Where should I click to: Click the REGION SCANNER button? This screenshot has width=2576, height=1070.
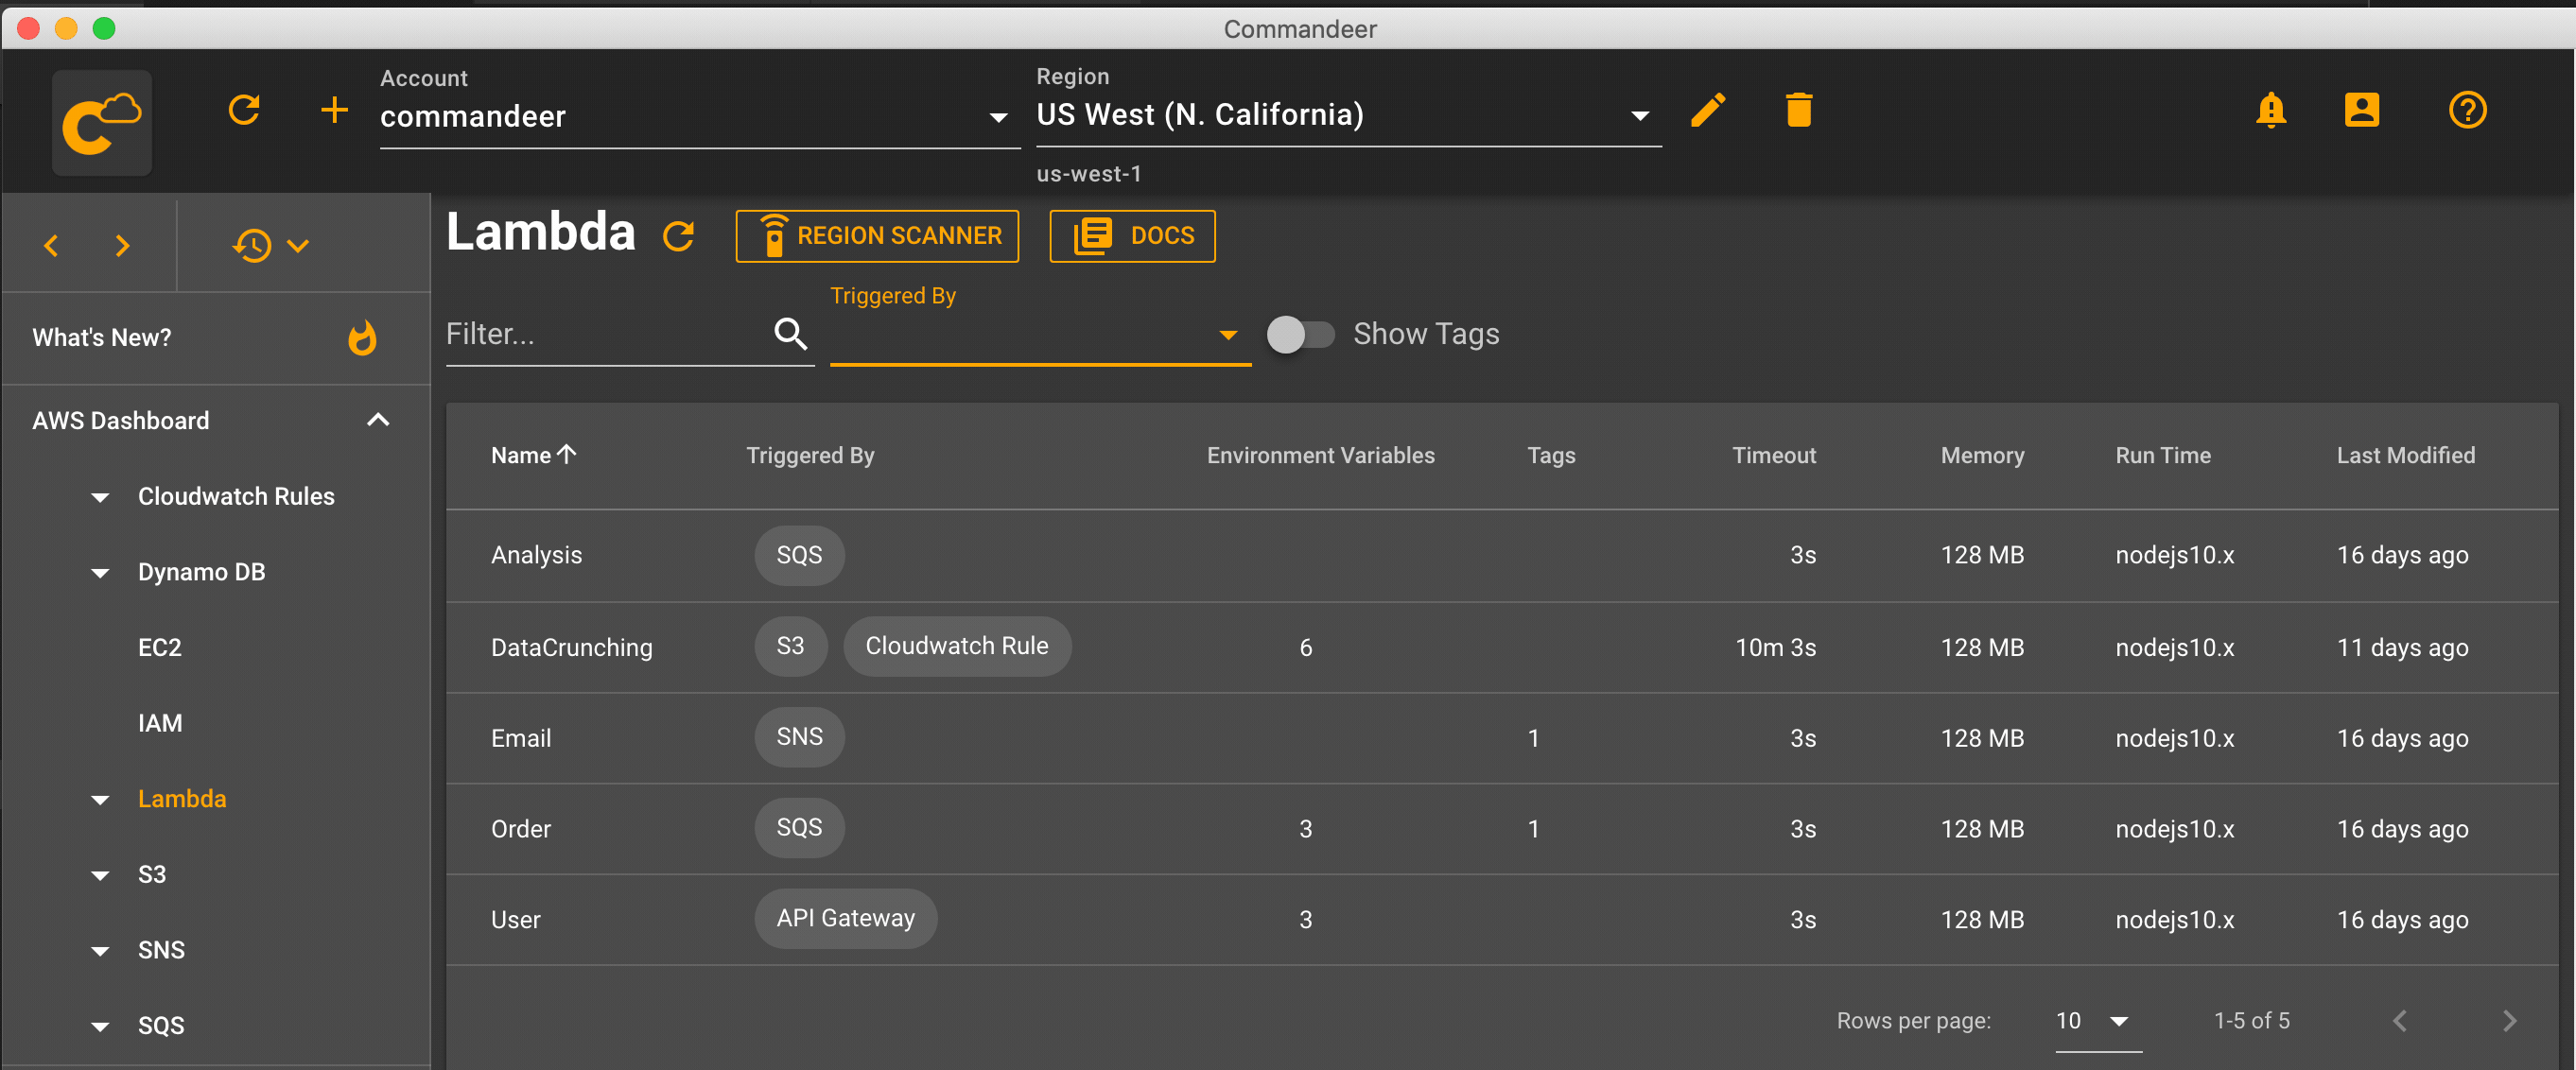(877, 236)
